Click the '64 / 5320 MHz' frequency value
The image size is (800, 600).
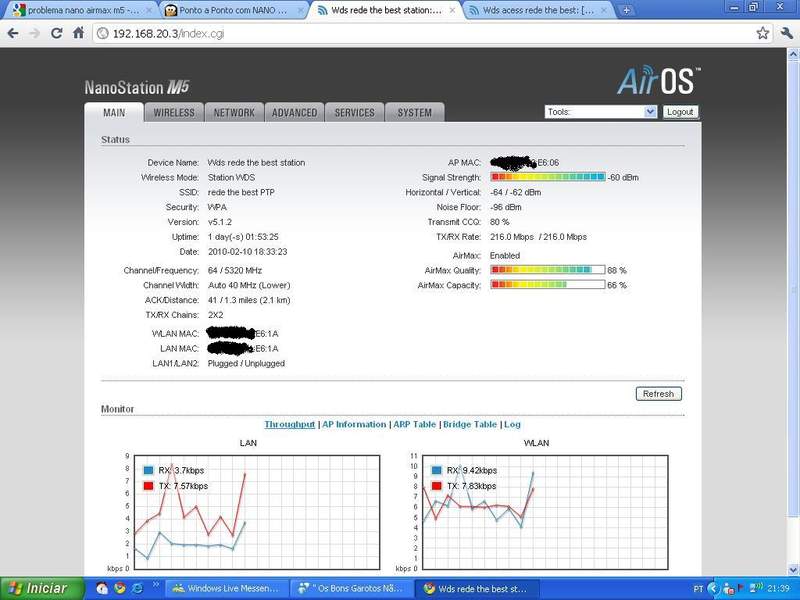[235, 270]
